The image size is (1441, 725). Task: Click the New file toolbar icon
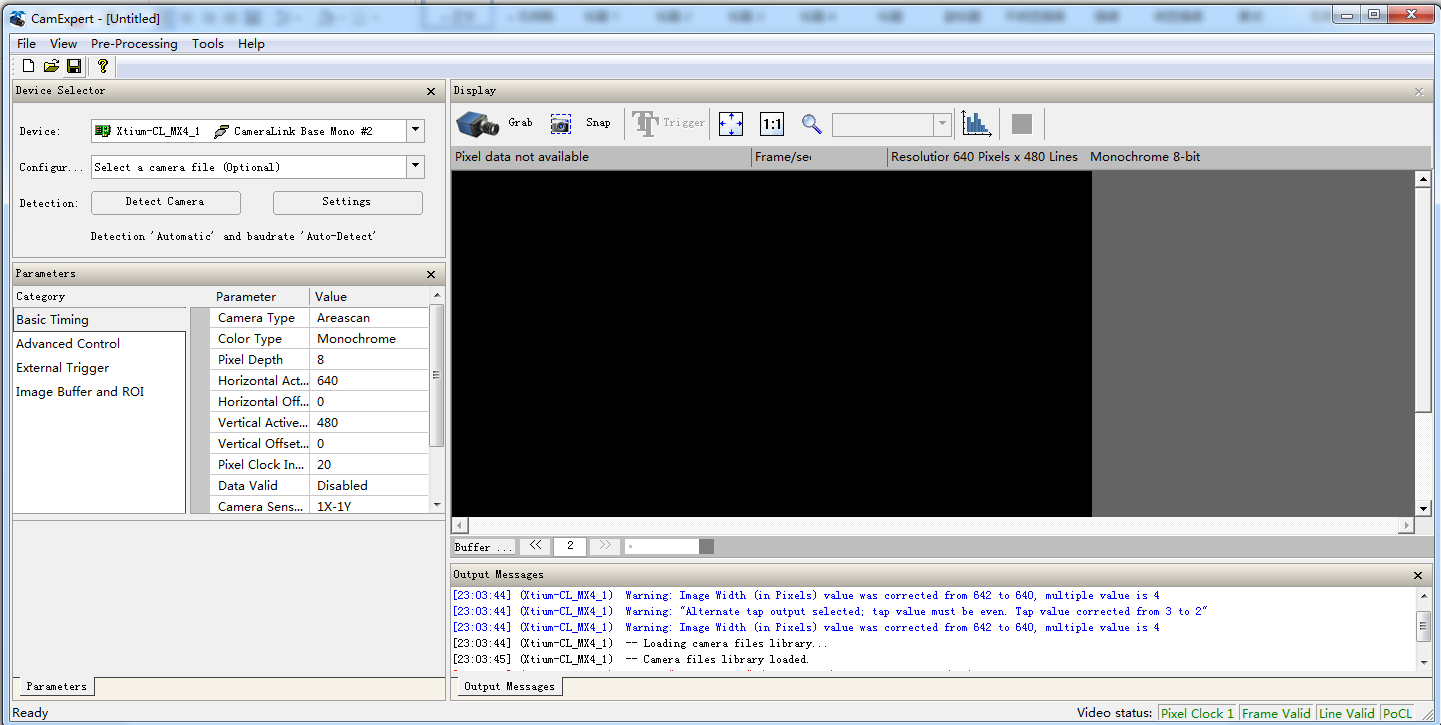28,66
